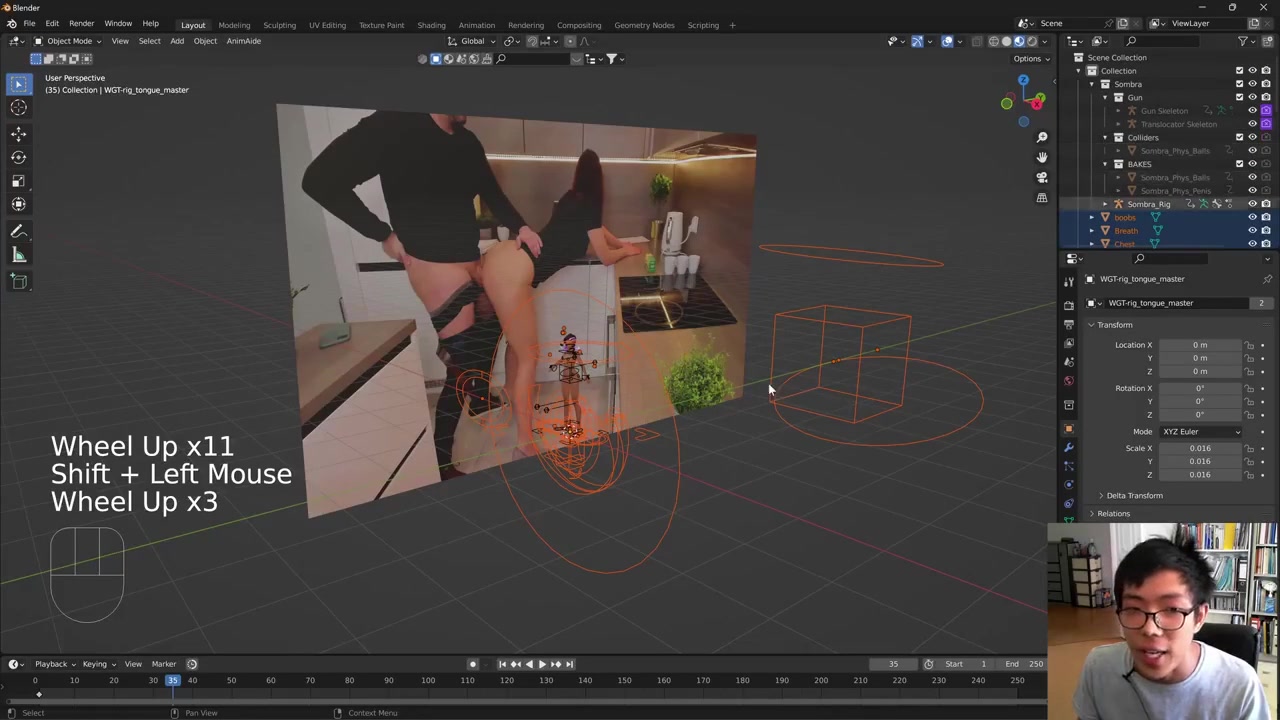Image resolution: width=1280 pixels, height=720 pixels.
Task: Activate the Move tool
Action: tap(18, 133)
